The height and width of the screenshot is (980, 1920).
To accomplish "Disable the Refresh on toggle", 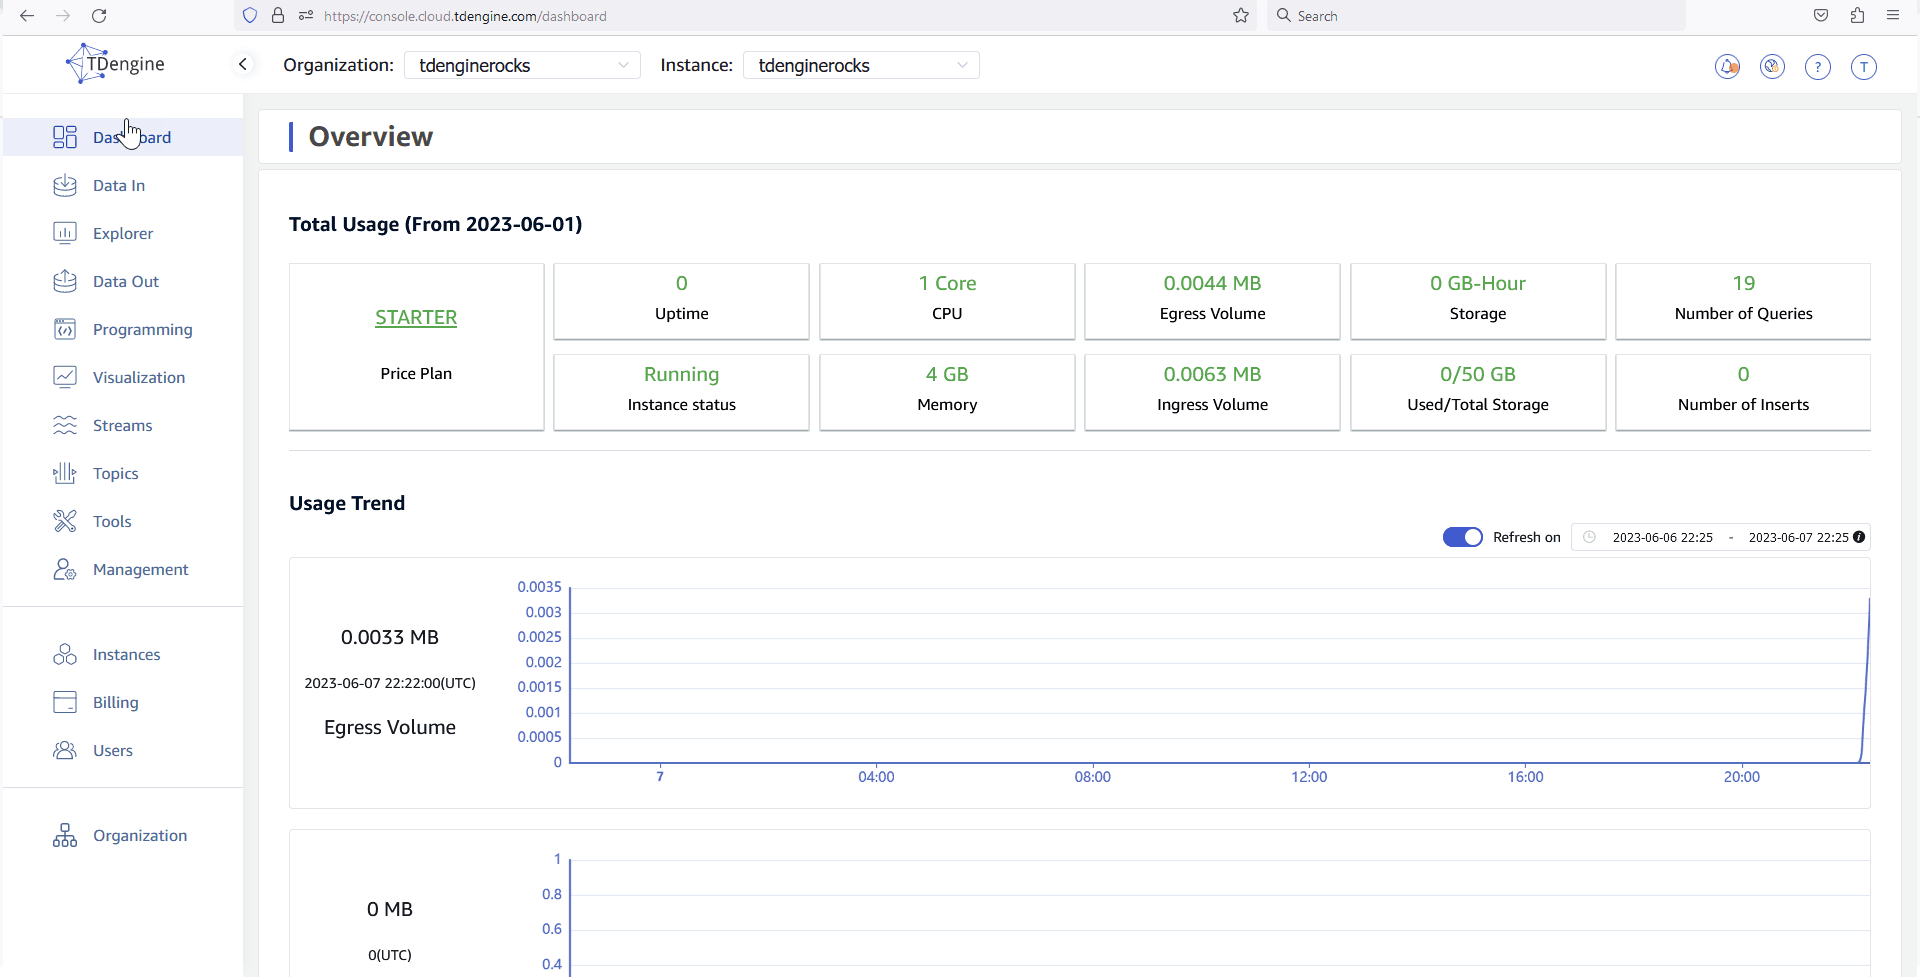I will pyautogui.click(x=1462, y=538).
